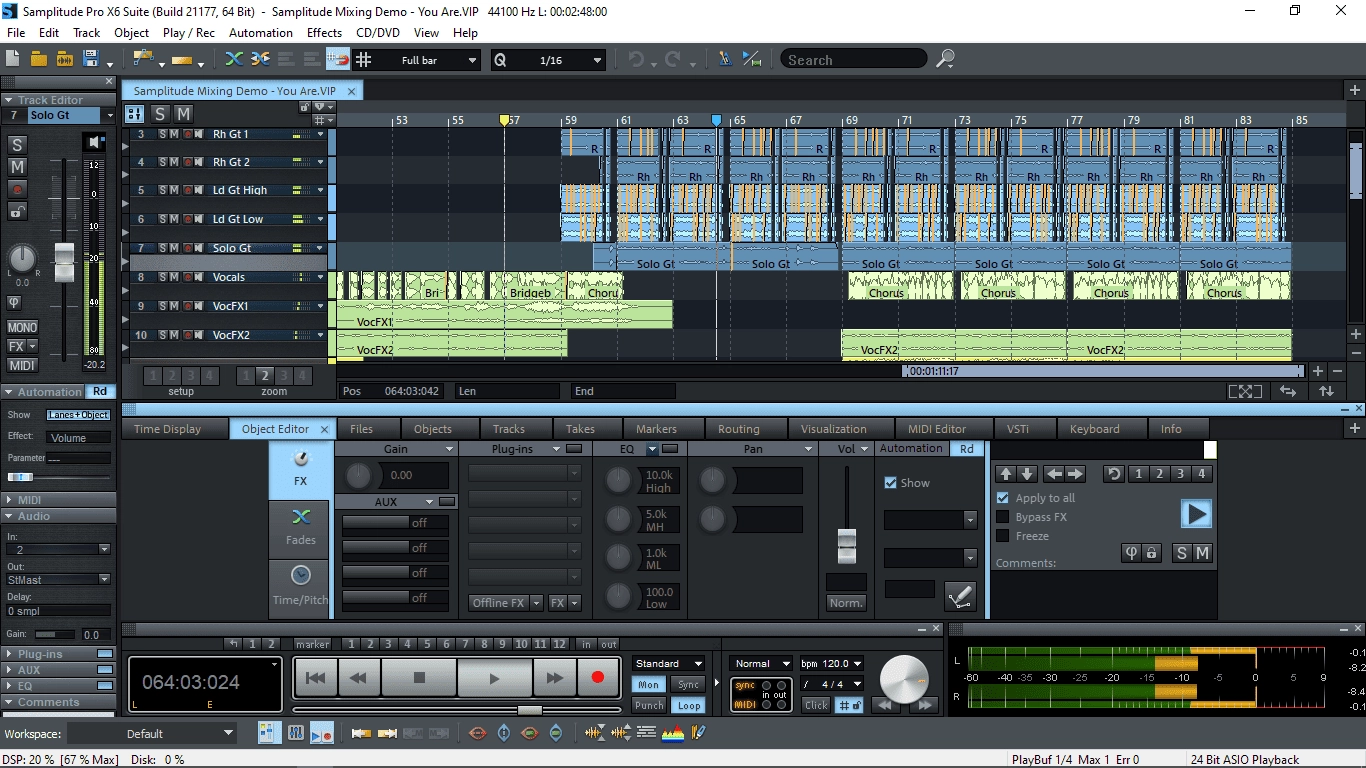The image size is (1366, 768).
Task: Enable Freeze checkbox
Action: coord(1003,536)
